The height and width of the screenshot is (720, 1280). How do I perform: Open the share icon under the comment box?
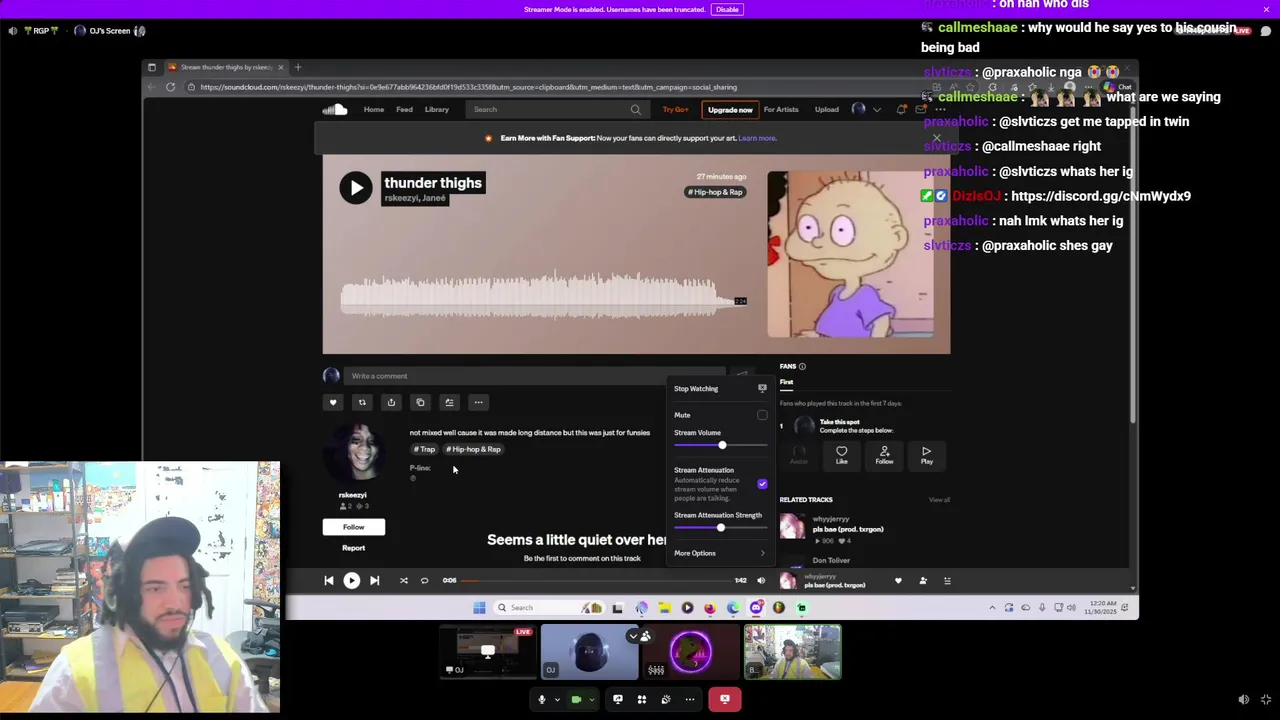coord(391,403)
